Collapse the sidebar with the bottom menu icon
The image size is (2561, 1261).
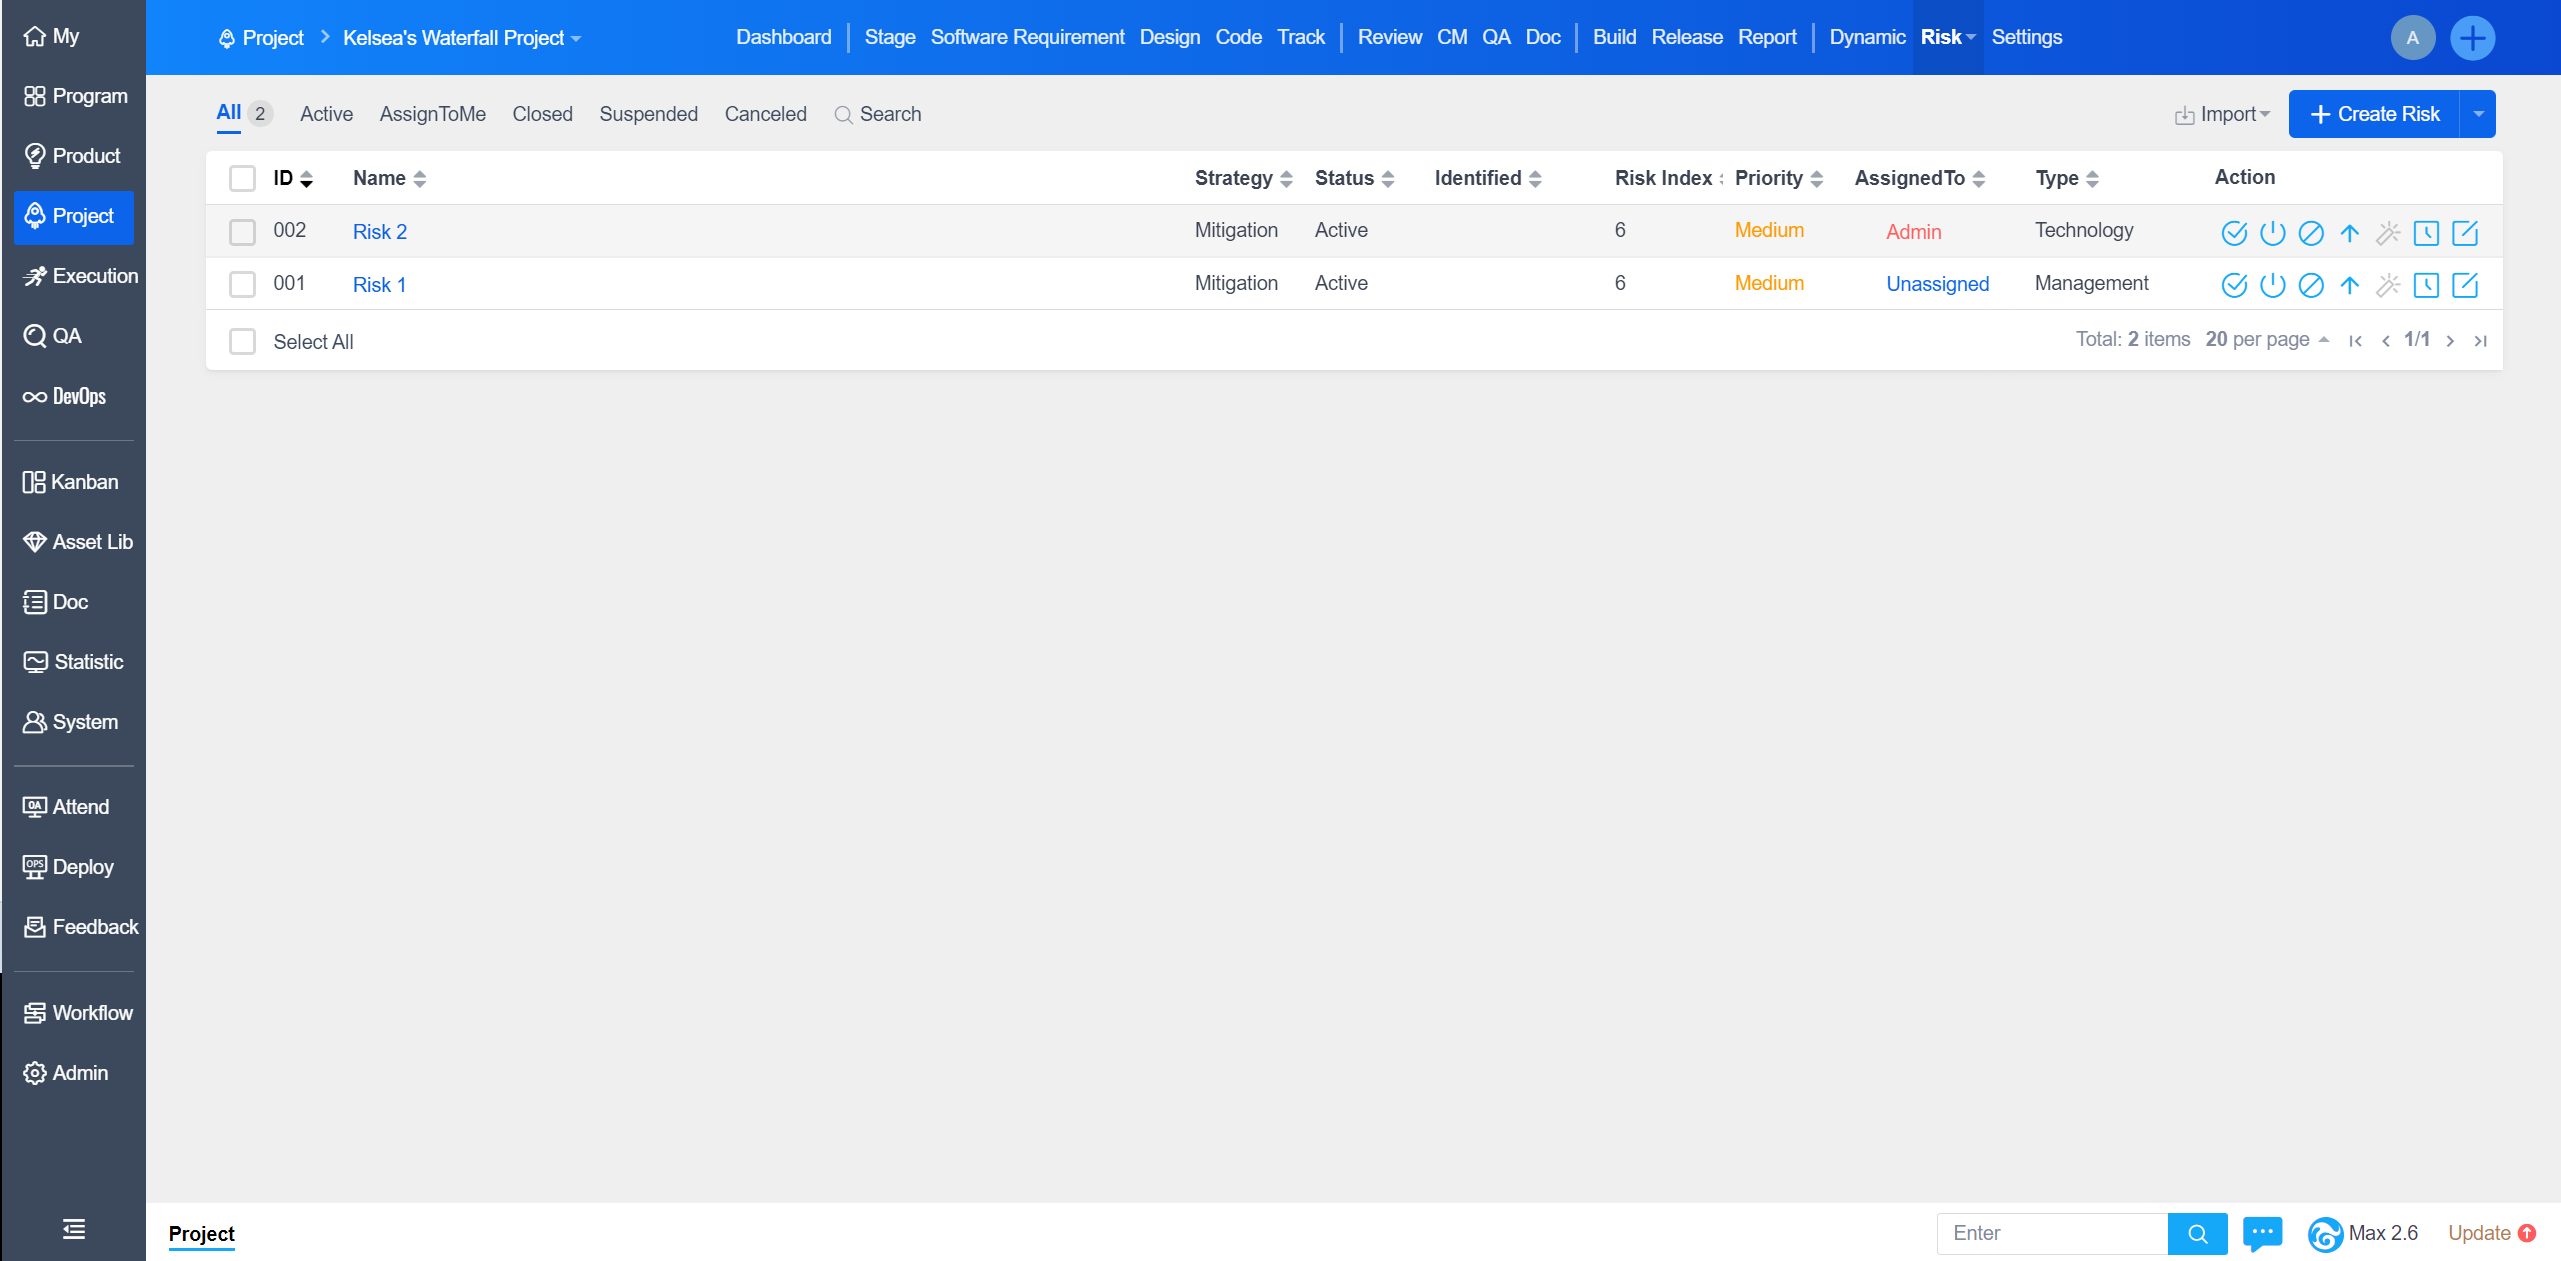pos(73,1228)
